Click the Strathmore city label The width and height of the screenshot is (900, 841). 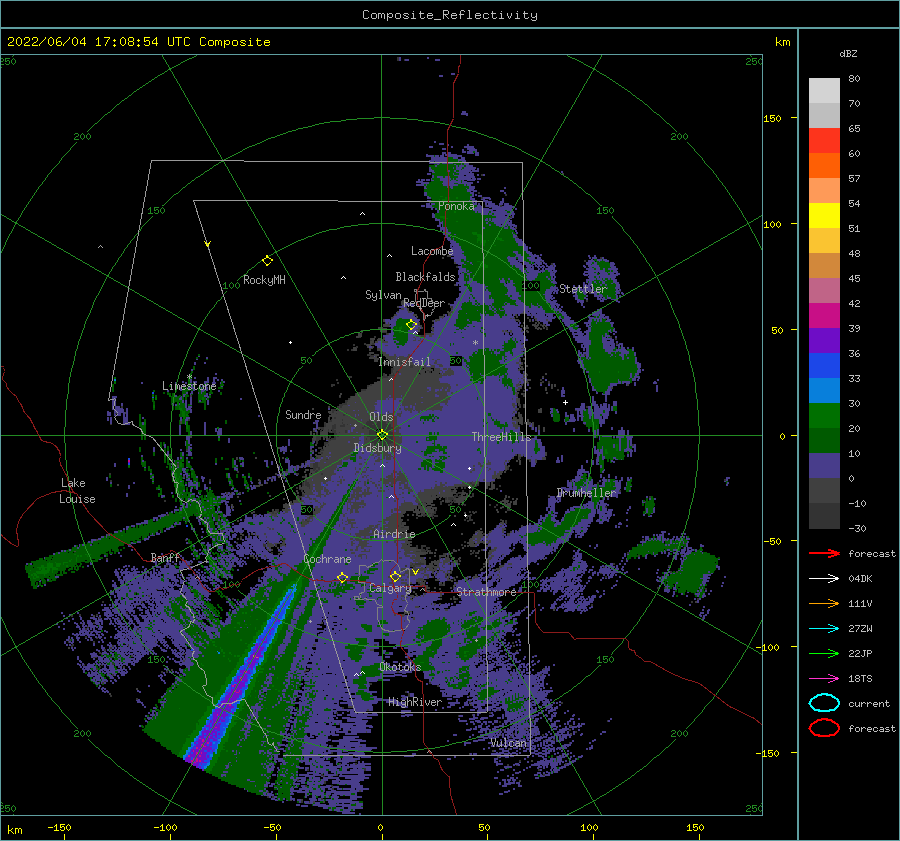[x=486, y=591]
